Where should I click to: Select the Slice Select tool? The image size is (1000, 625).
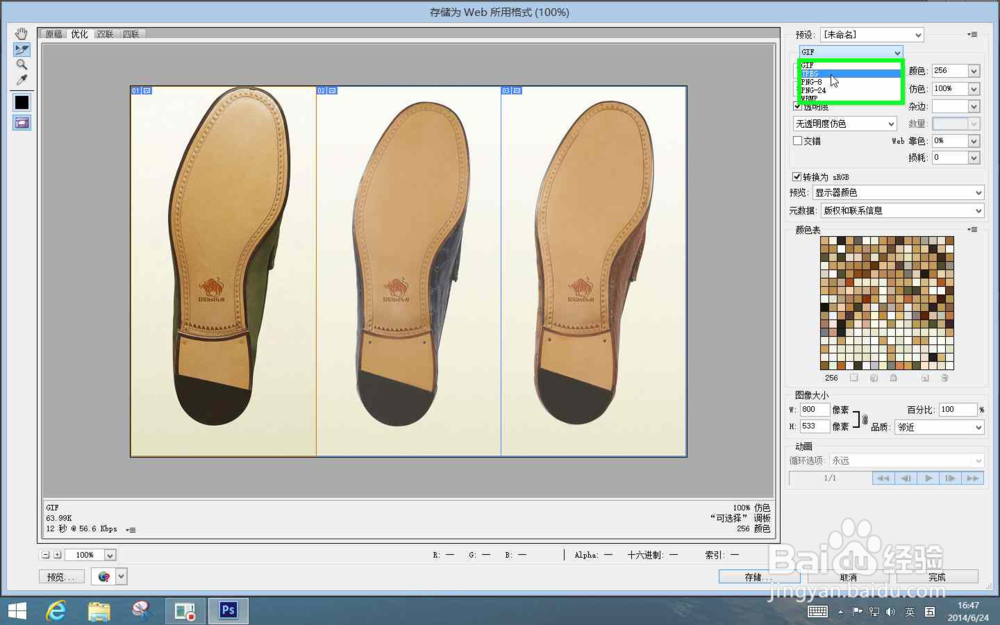(x=22, y=49)
